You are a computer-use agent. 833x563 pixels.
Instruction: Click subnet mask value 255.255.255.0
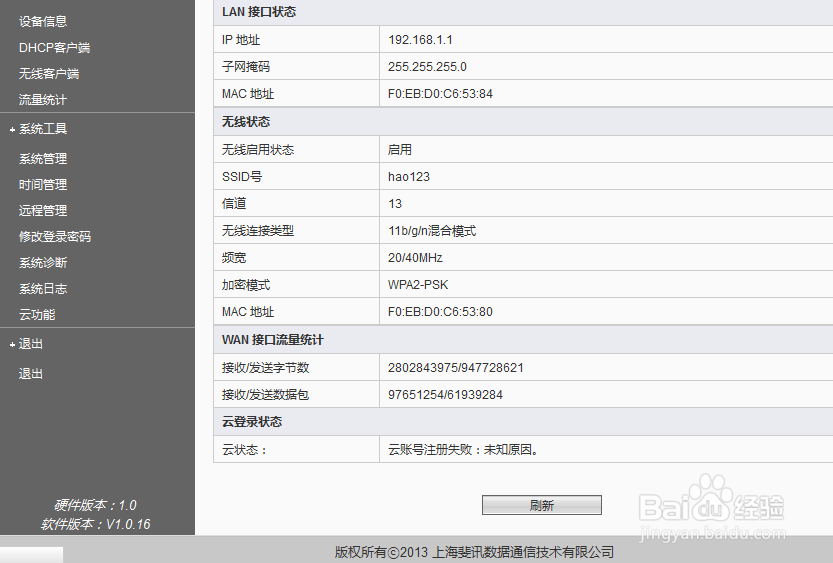[427, 67]
